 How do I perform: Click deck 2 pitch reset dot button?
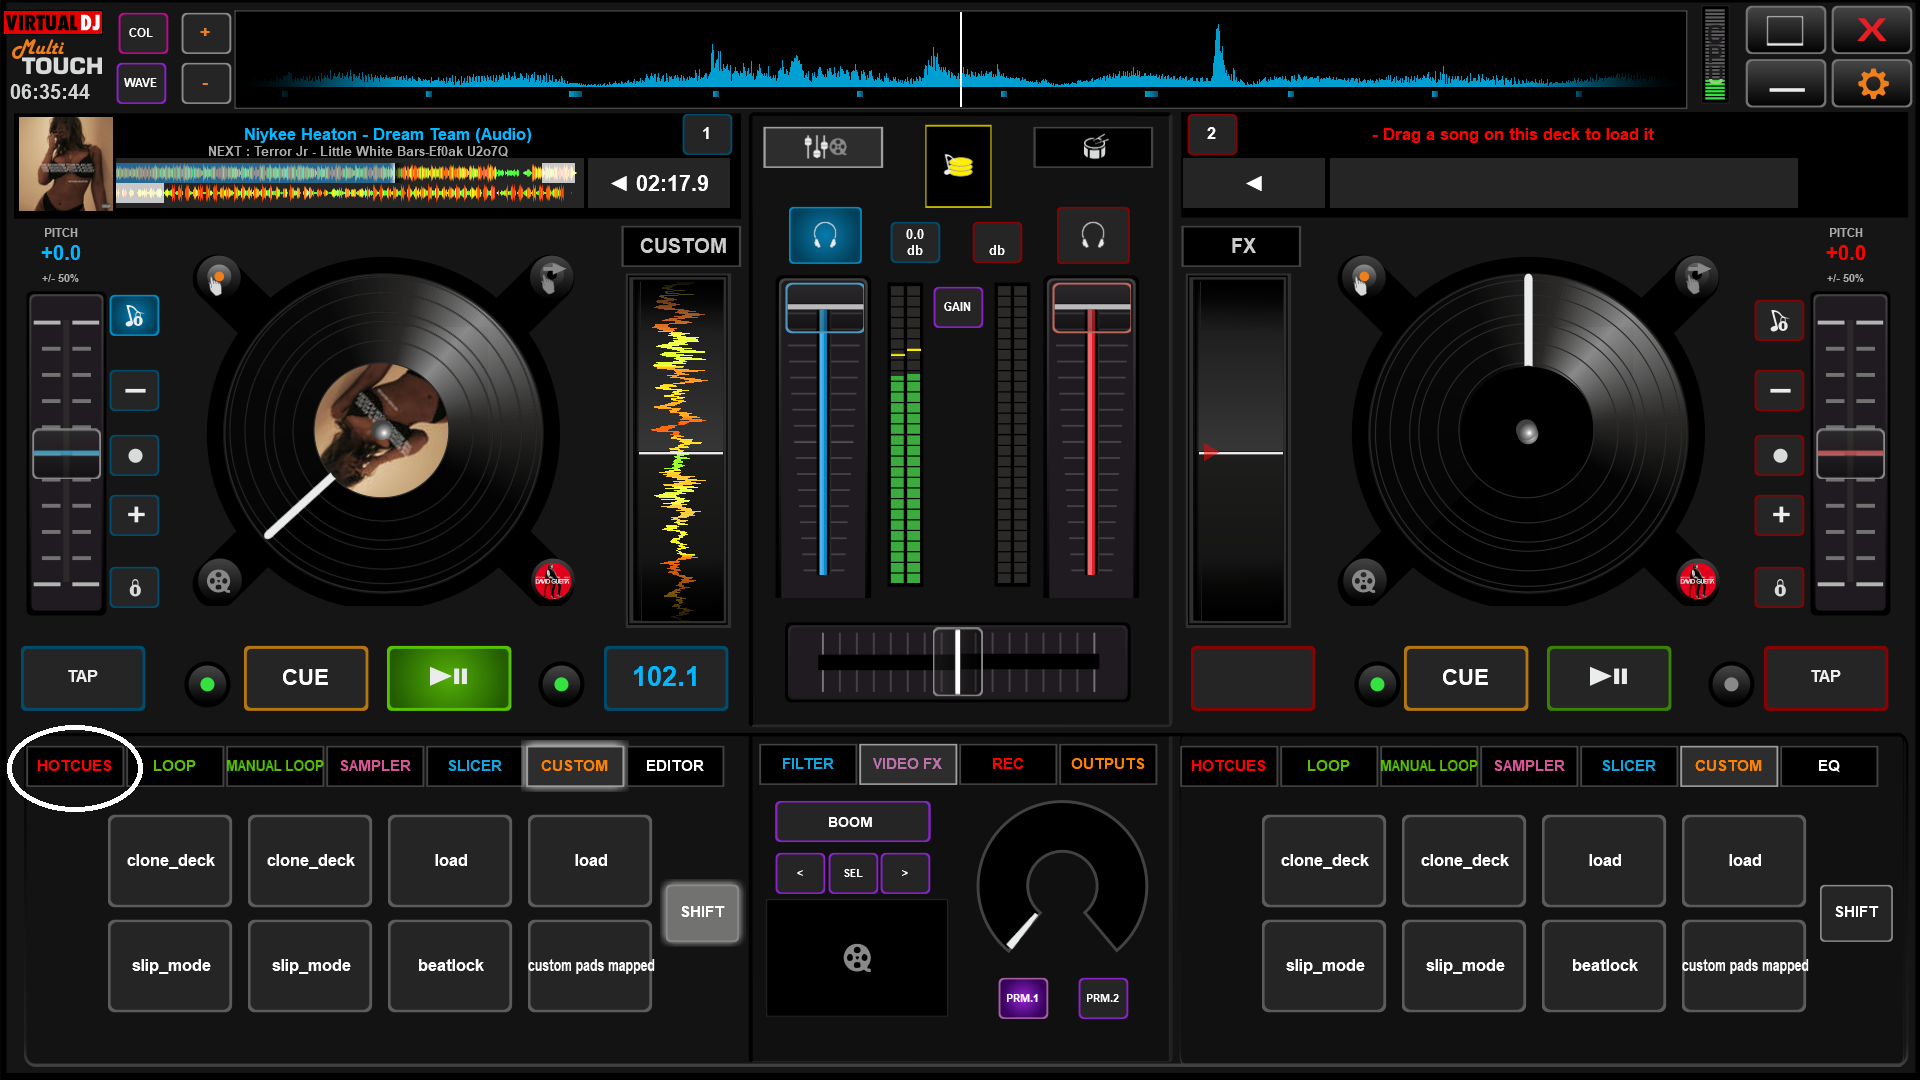1780,456
